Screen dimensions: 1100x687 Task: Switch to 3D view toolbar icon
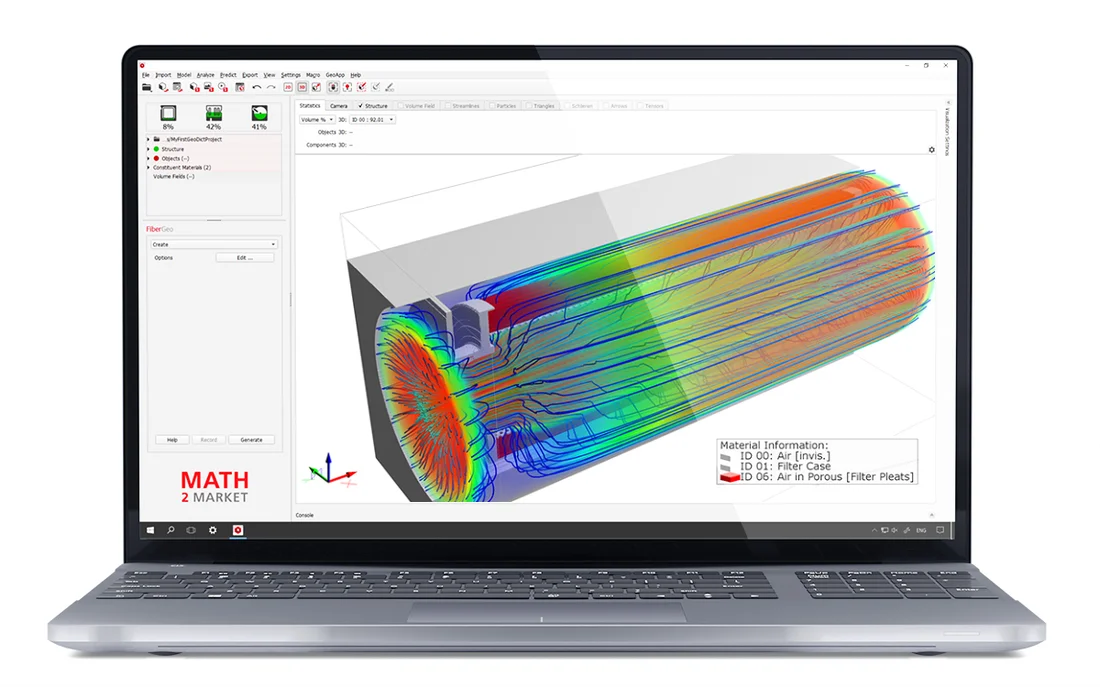pos(302,87)
